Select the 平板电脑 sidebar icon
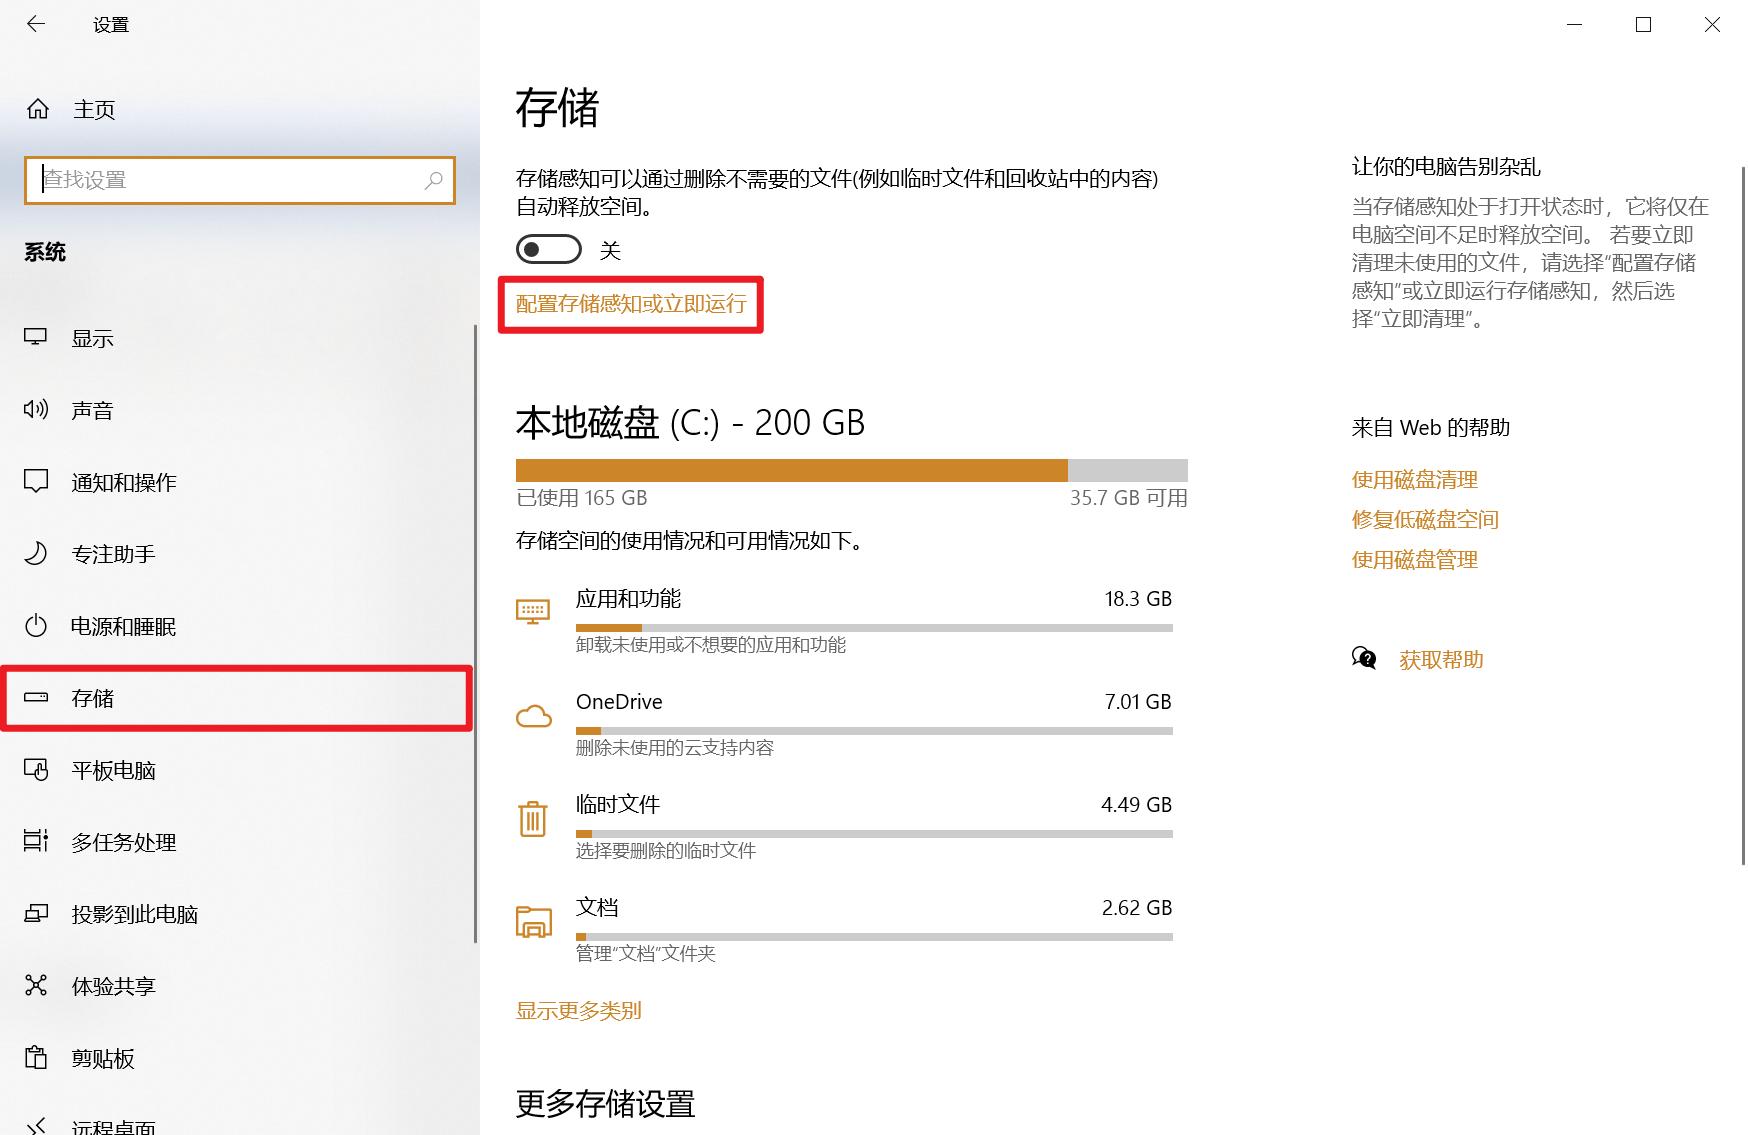This screenshot has height=1135, width=1748. pos(36,770)
